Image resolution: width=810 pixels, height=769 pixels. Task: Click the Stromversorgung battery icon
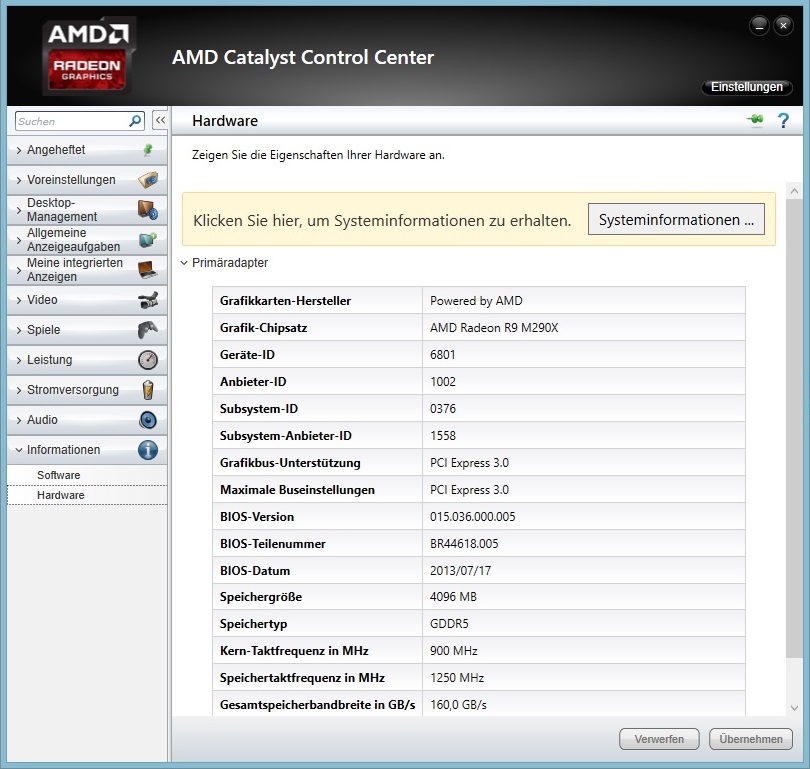point(148,390)
